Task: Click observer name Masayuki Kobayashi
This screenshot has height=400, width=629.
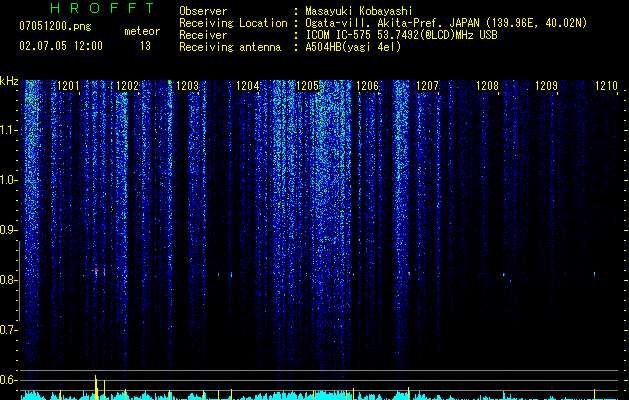Action: tap(359, 11)
